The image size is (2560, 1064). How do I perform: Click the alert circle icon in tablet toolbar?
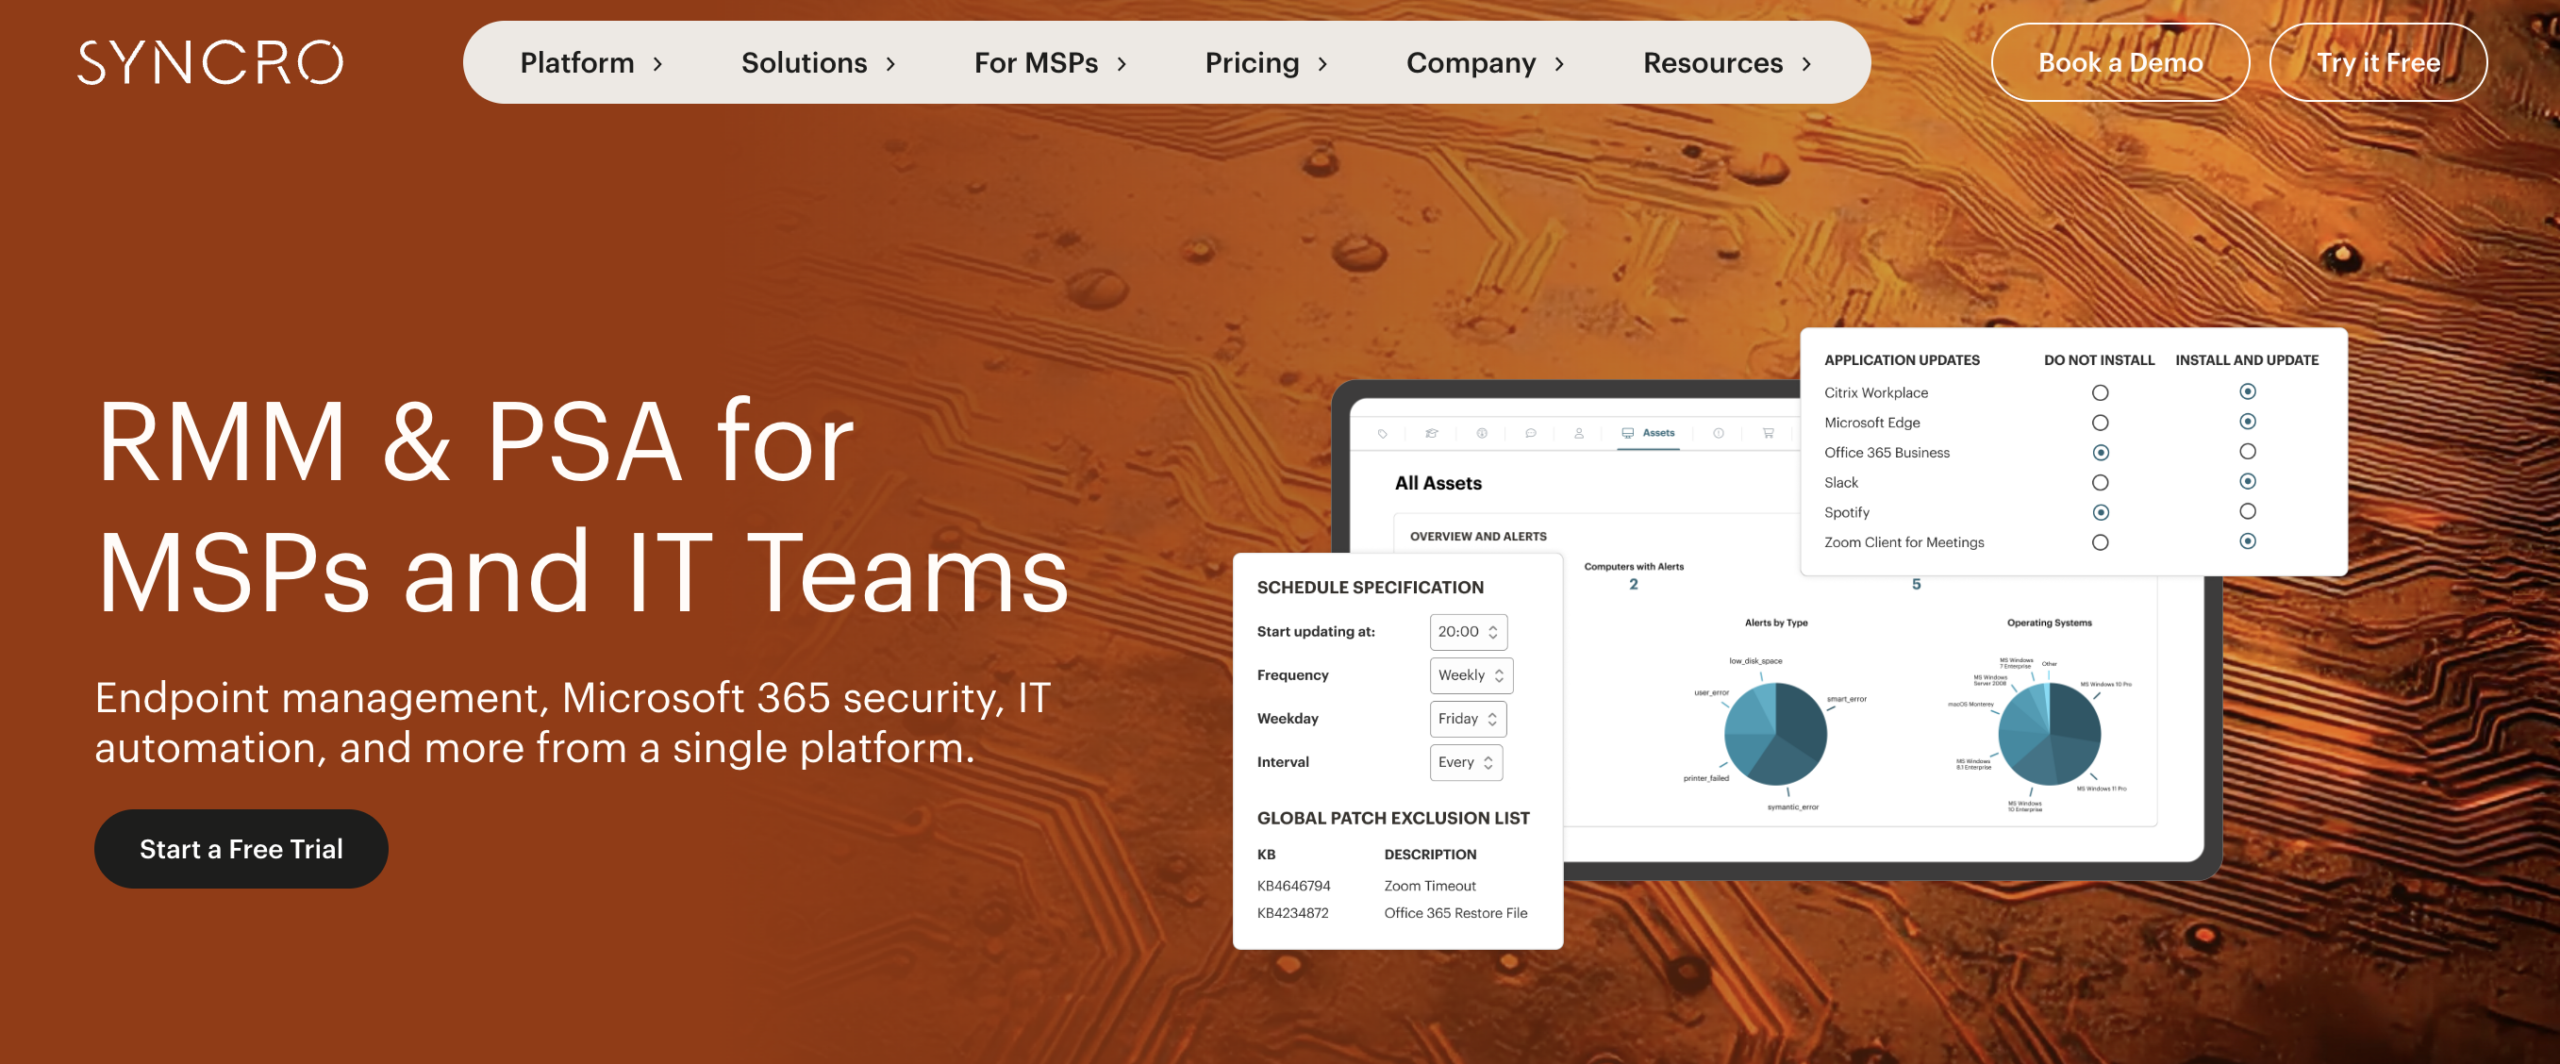[x=1718, y=433]
